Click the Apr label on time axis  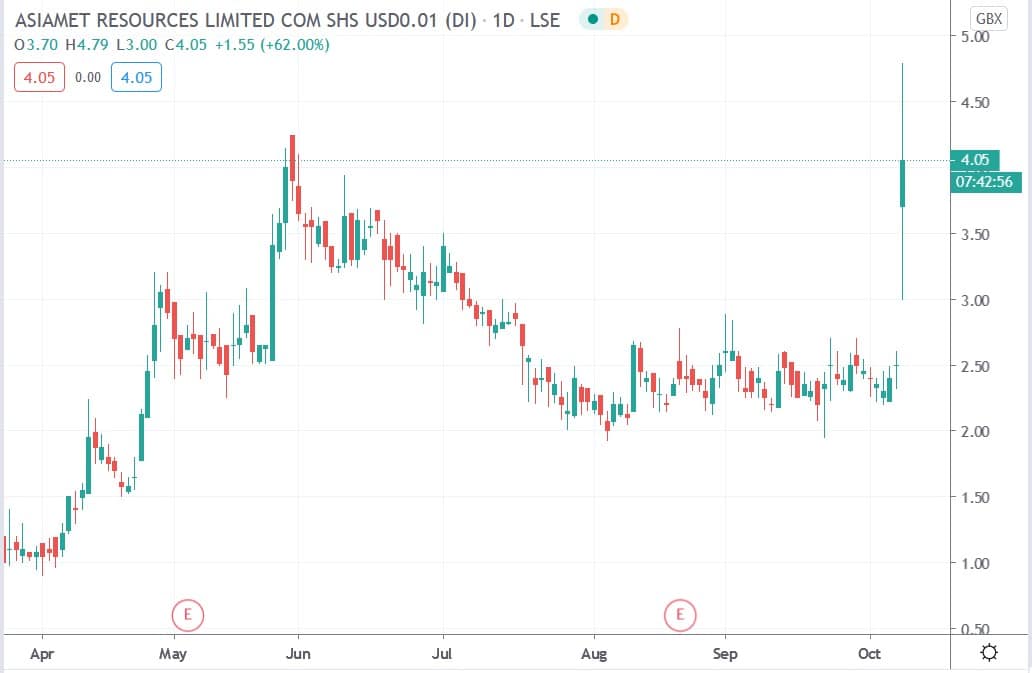(x=43, y=654)
